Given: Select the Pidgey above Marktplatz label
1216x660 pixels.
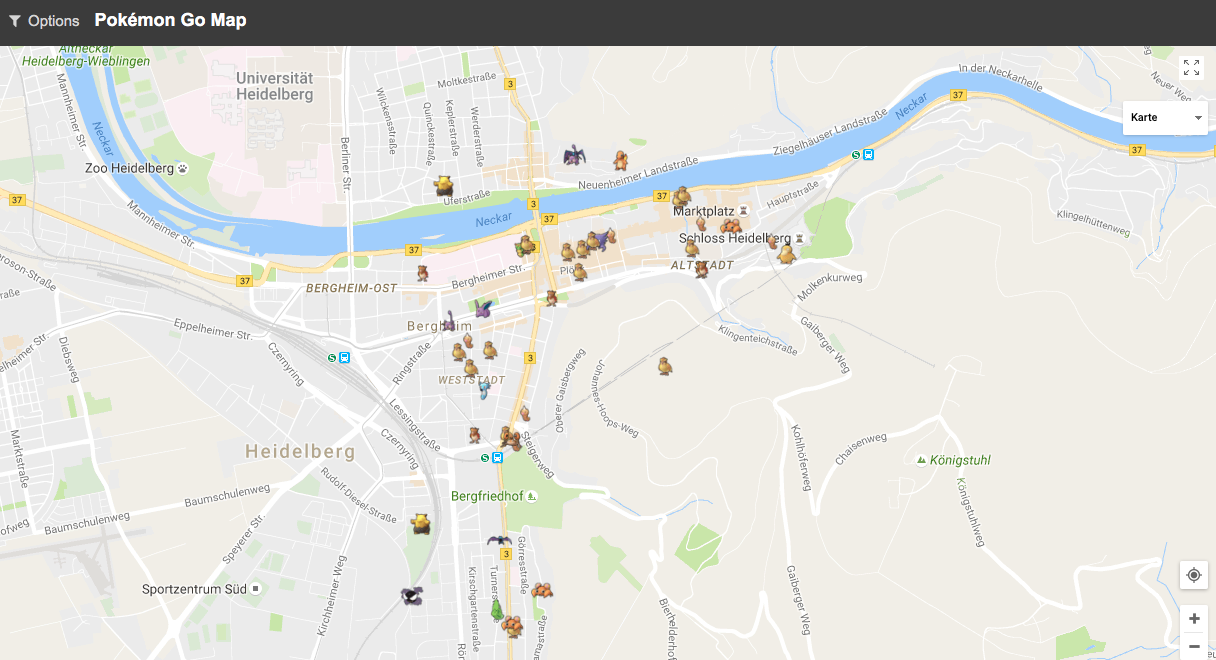Looking at the screenshot, I should (x=682, y=197).
